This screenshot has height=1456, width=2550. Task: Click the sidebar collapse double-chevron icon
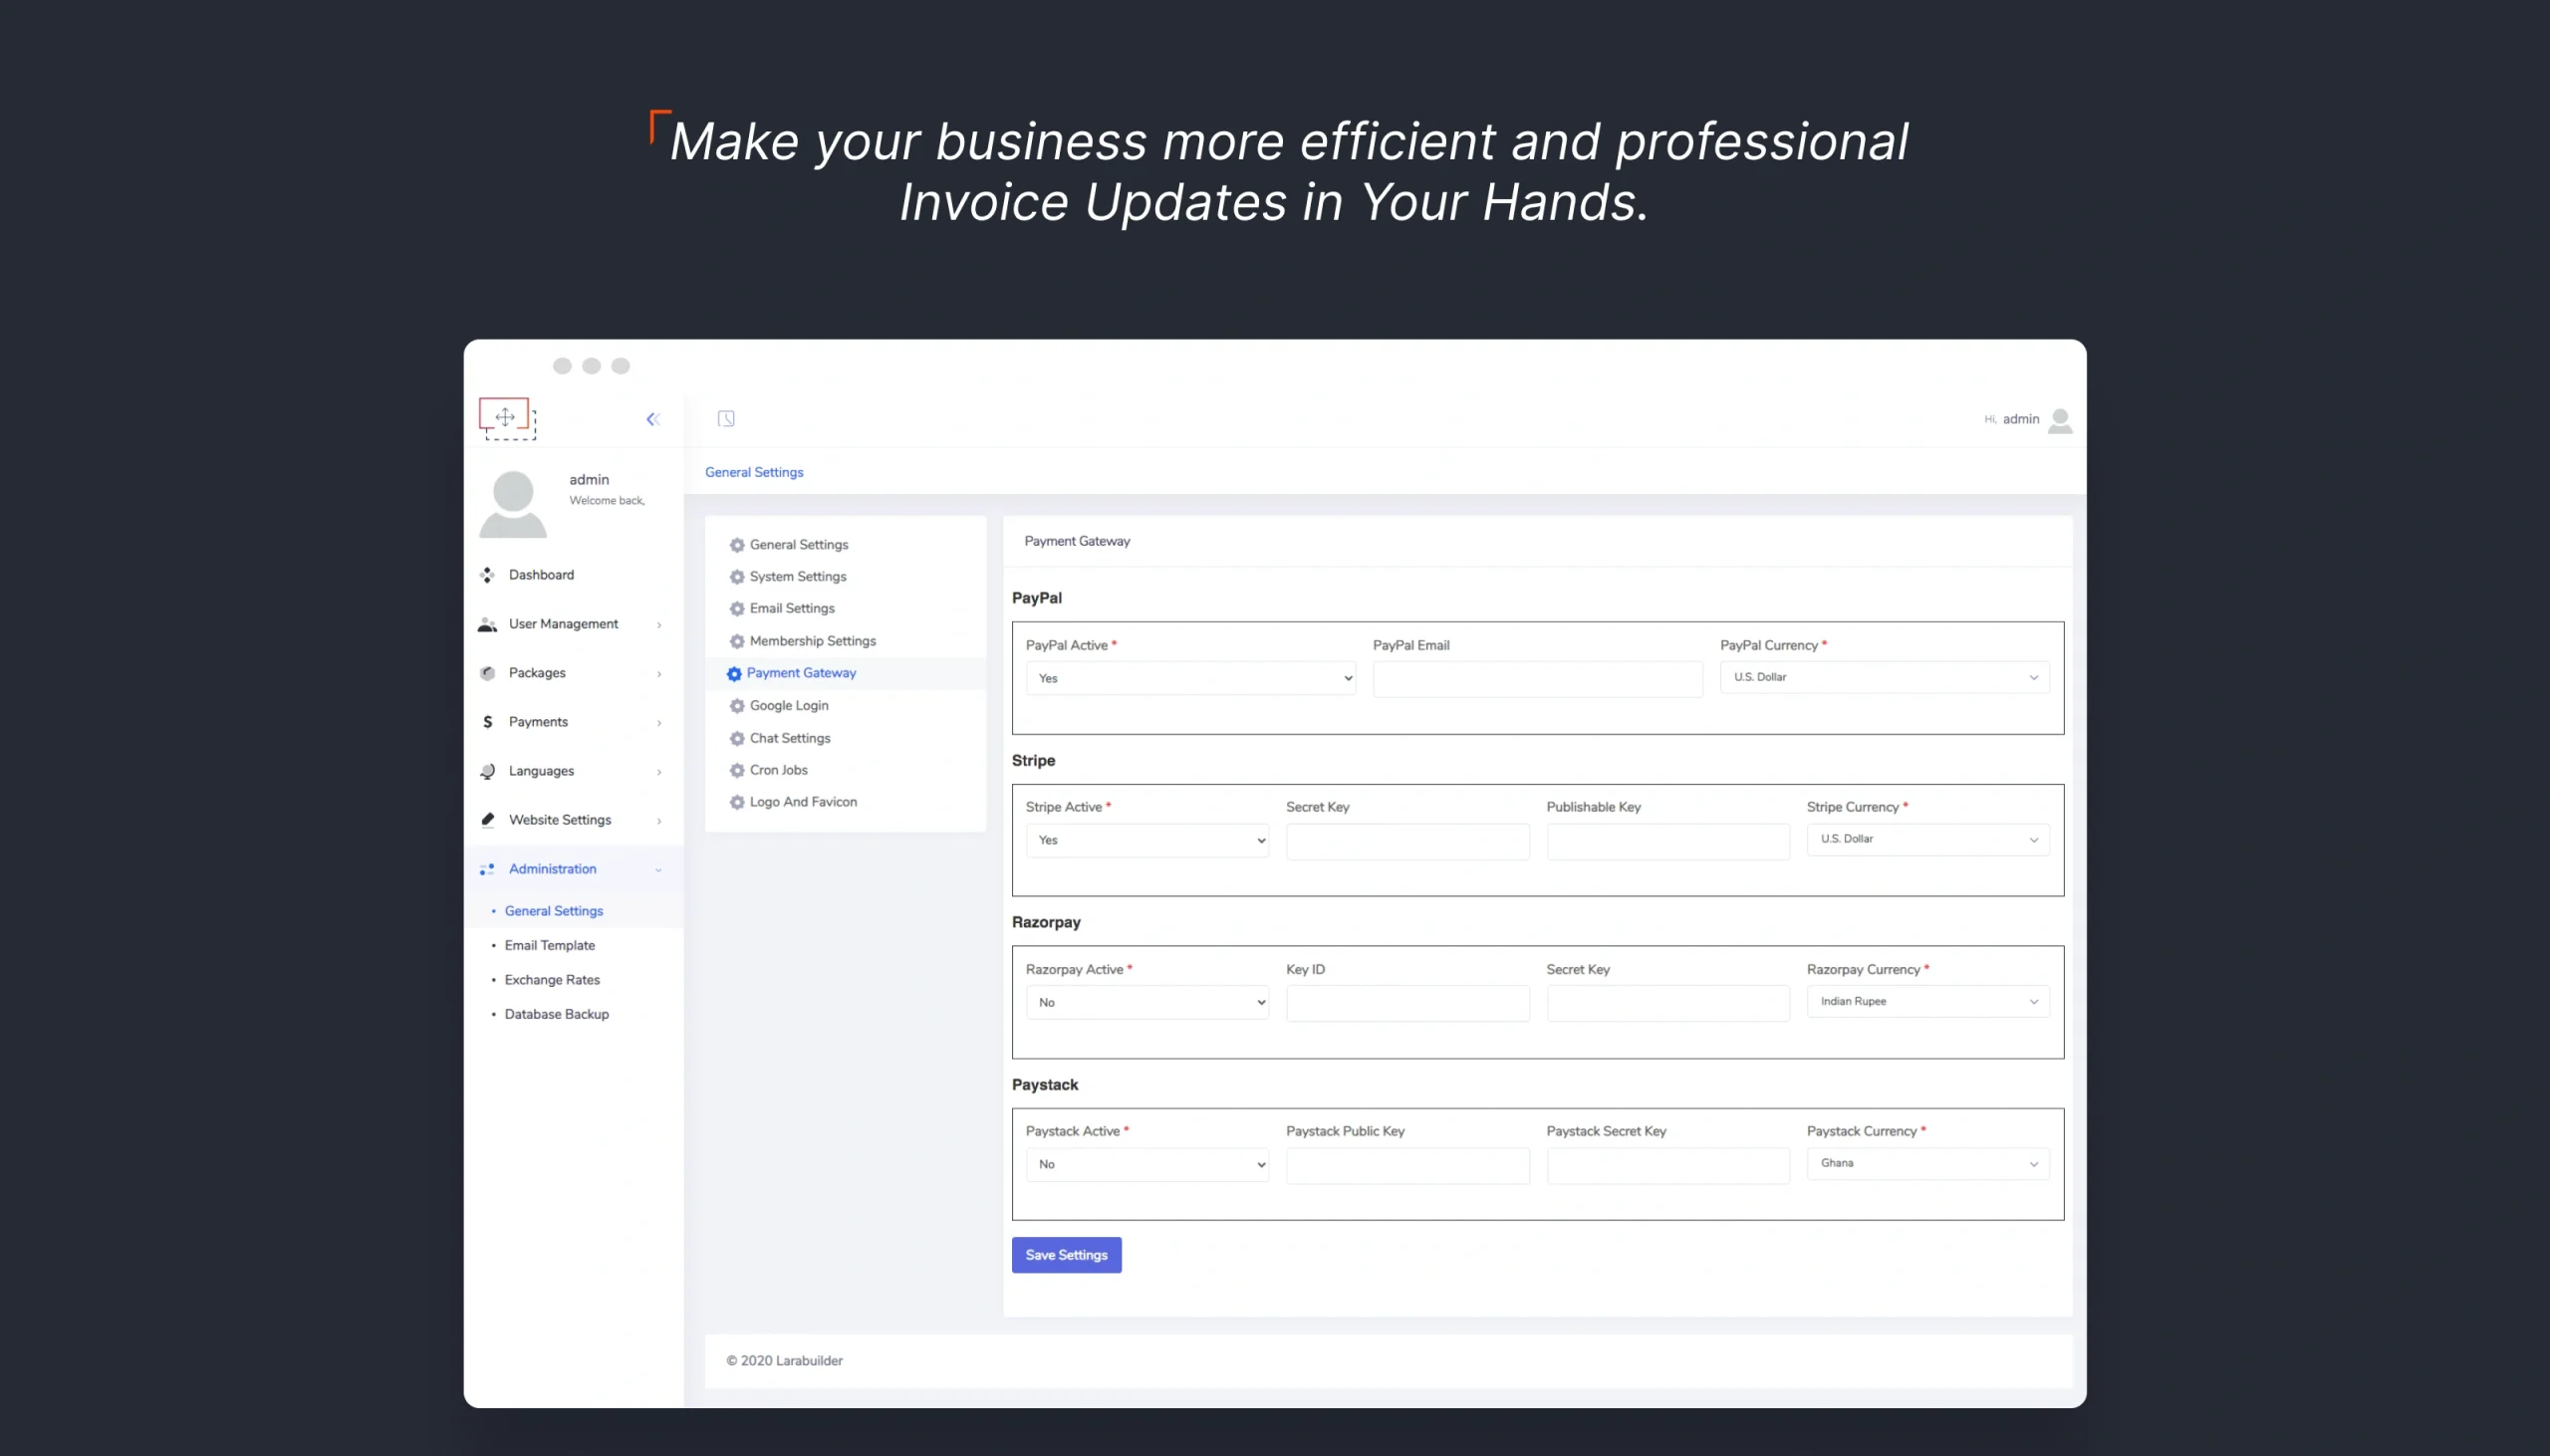click(x=653, y=419)
